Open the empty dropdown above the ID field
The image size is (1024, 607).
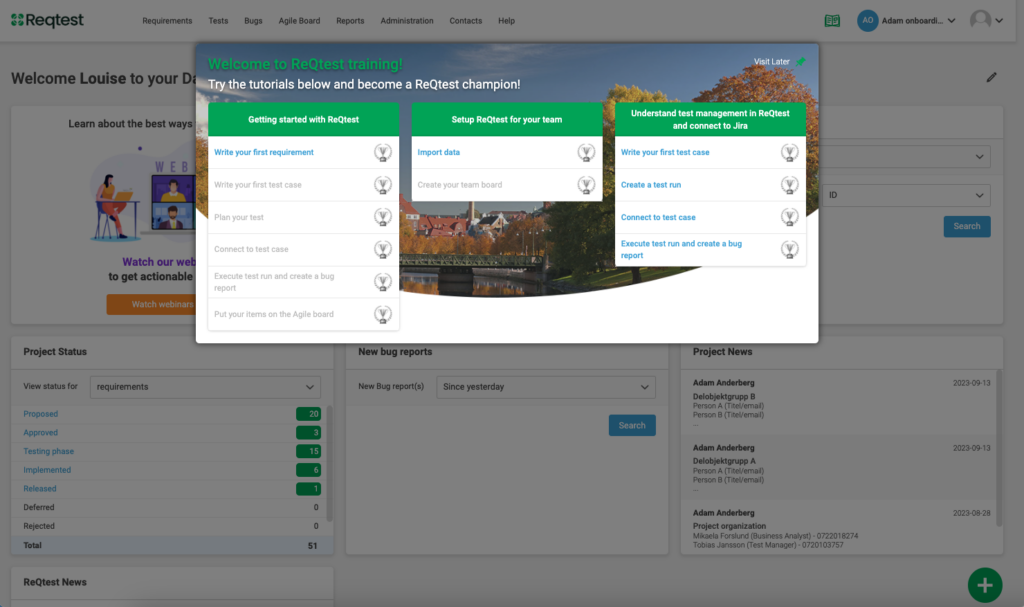coord(906,156)
